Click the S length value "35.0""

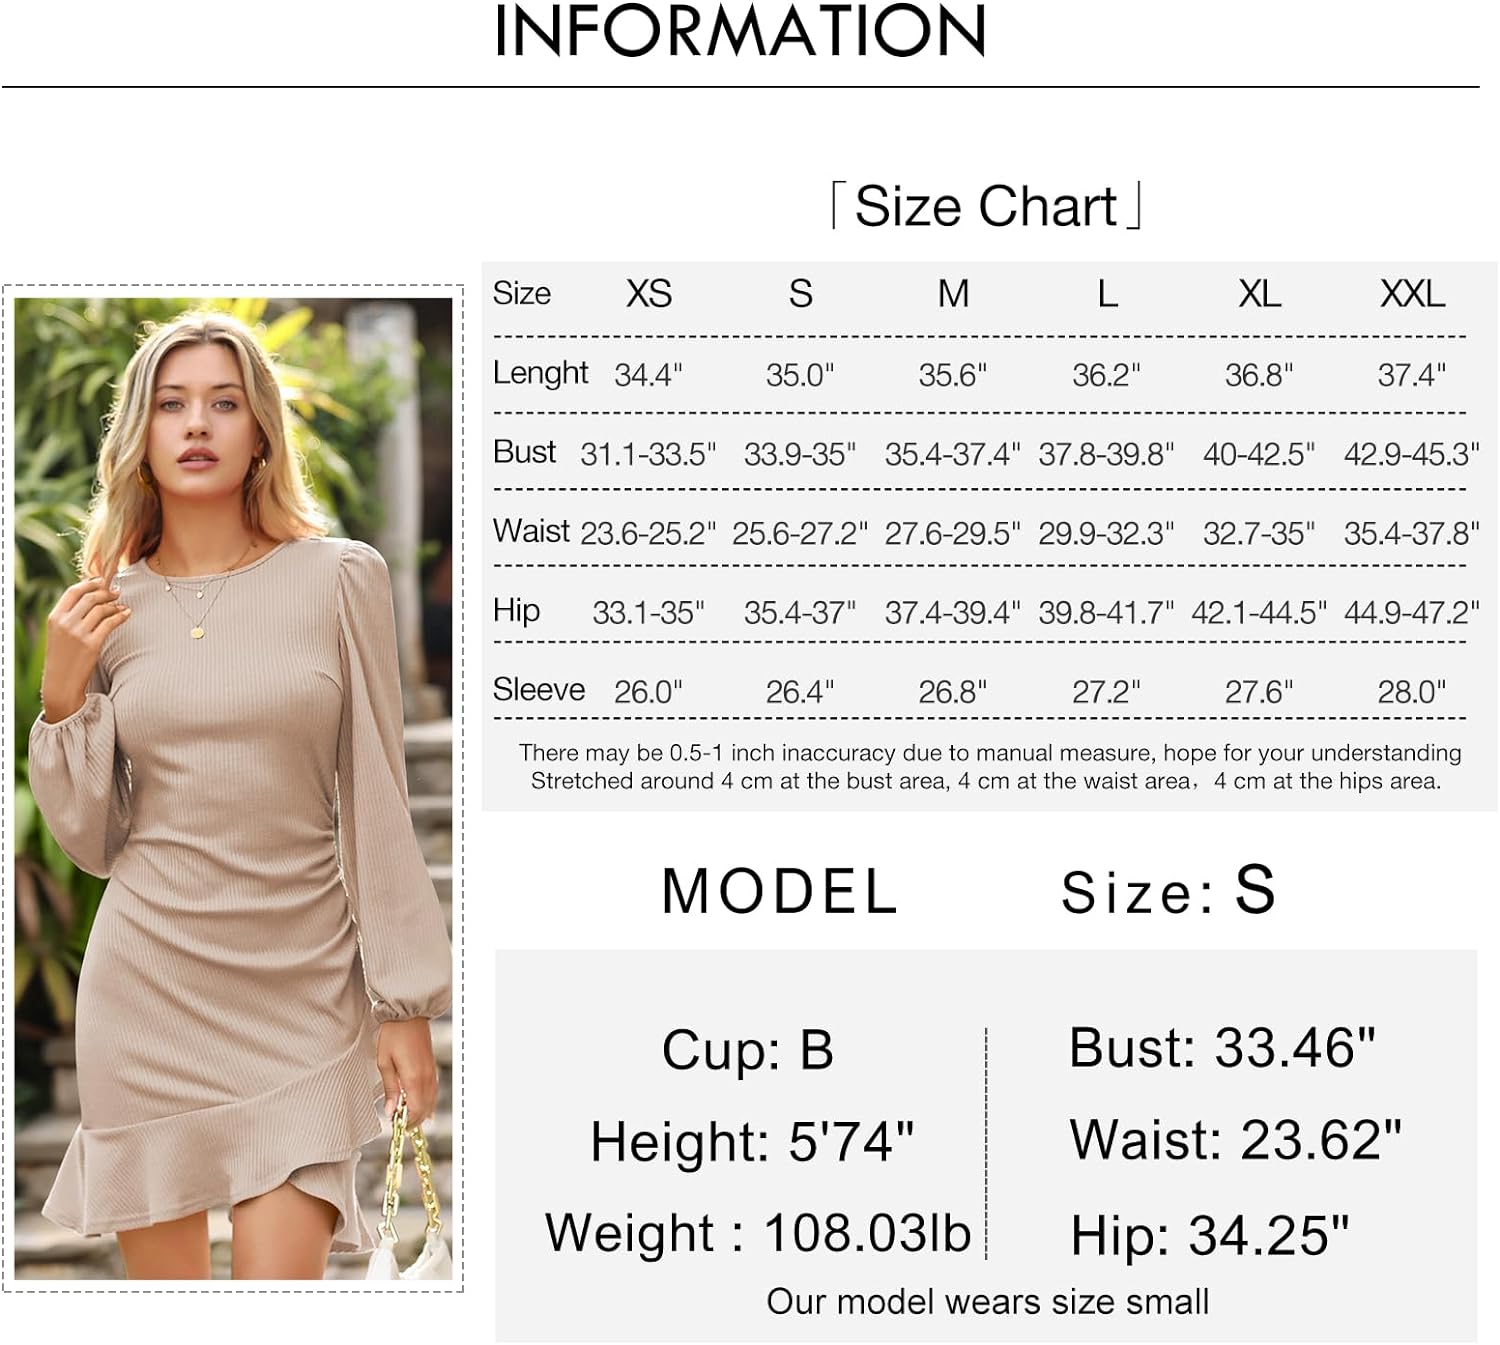click(800, 374)
